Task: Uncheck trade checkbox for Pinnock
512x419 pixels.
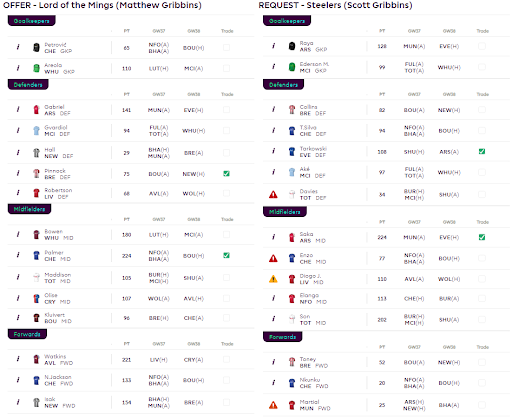Action: (226, 174)
